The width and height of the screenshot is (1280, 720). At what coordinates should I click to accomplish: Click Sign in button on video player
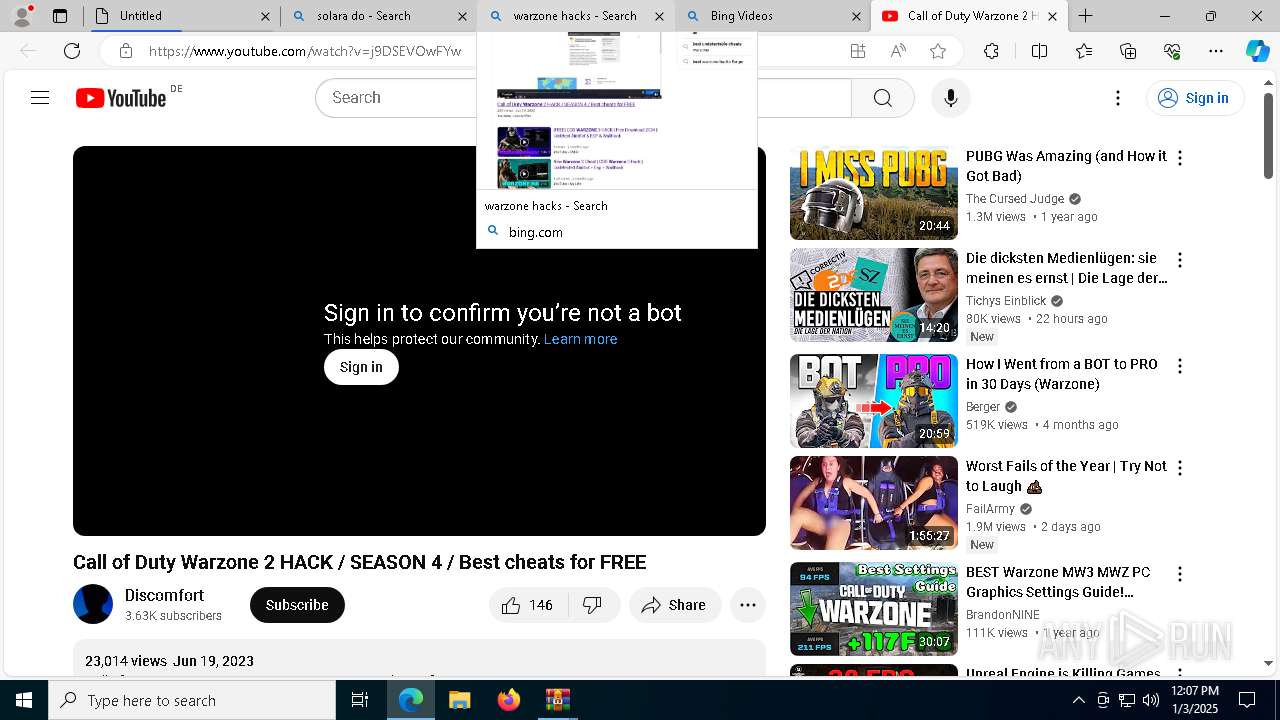pyautogui.click(x=361, y=367)
